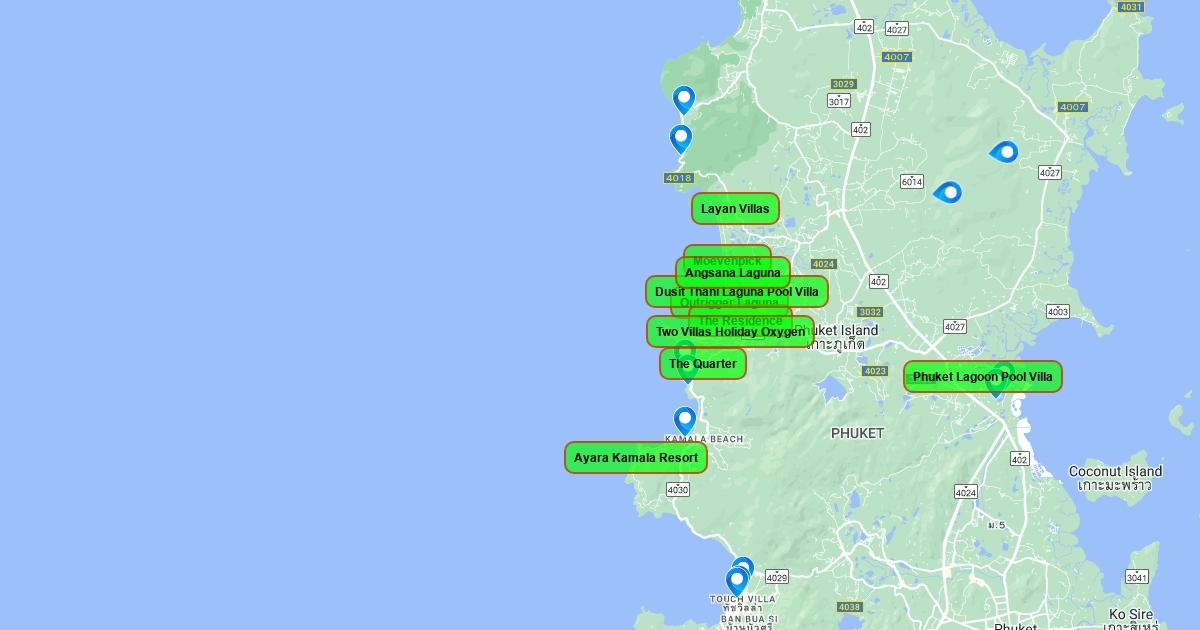This screenshot has height=630, width=1200.
Task: Click the Coconut Island map label
Action: coord(1115,471)
